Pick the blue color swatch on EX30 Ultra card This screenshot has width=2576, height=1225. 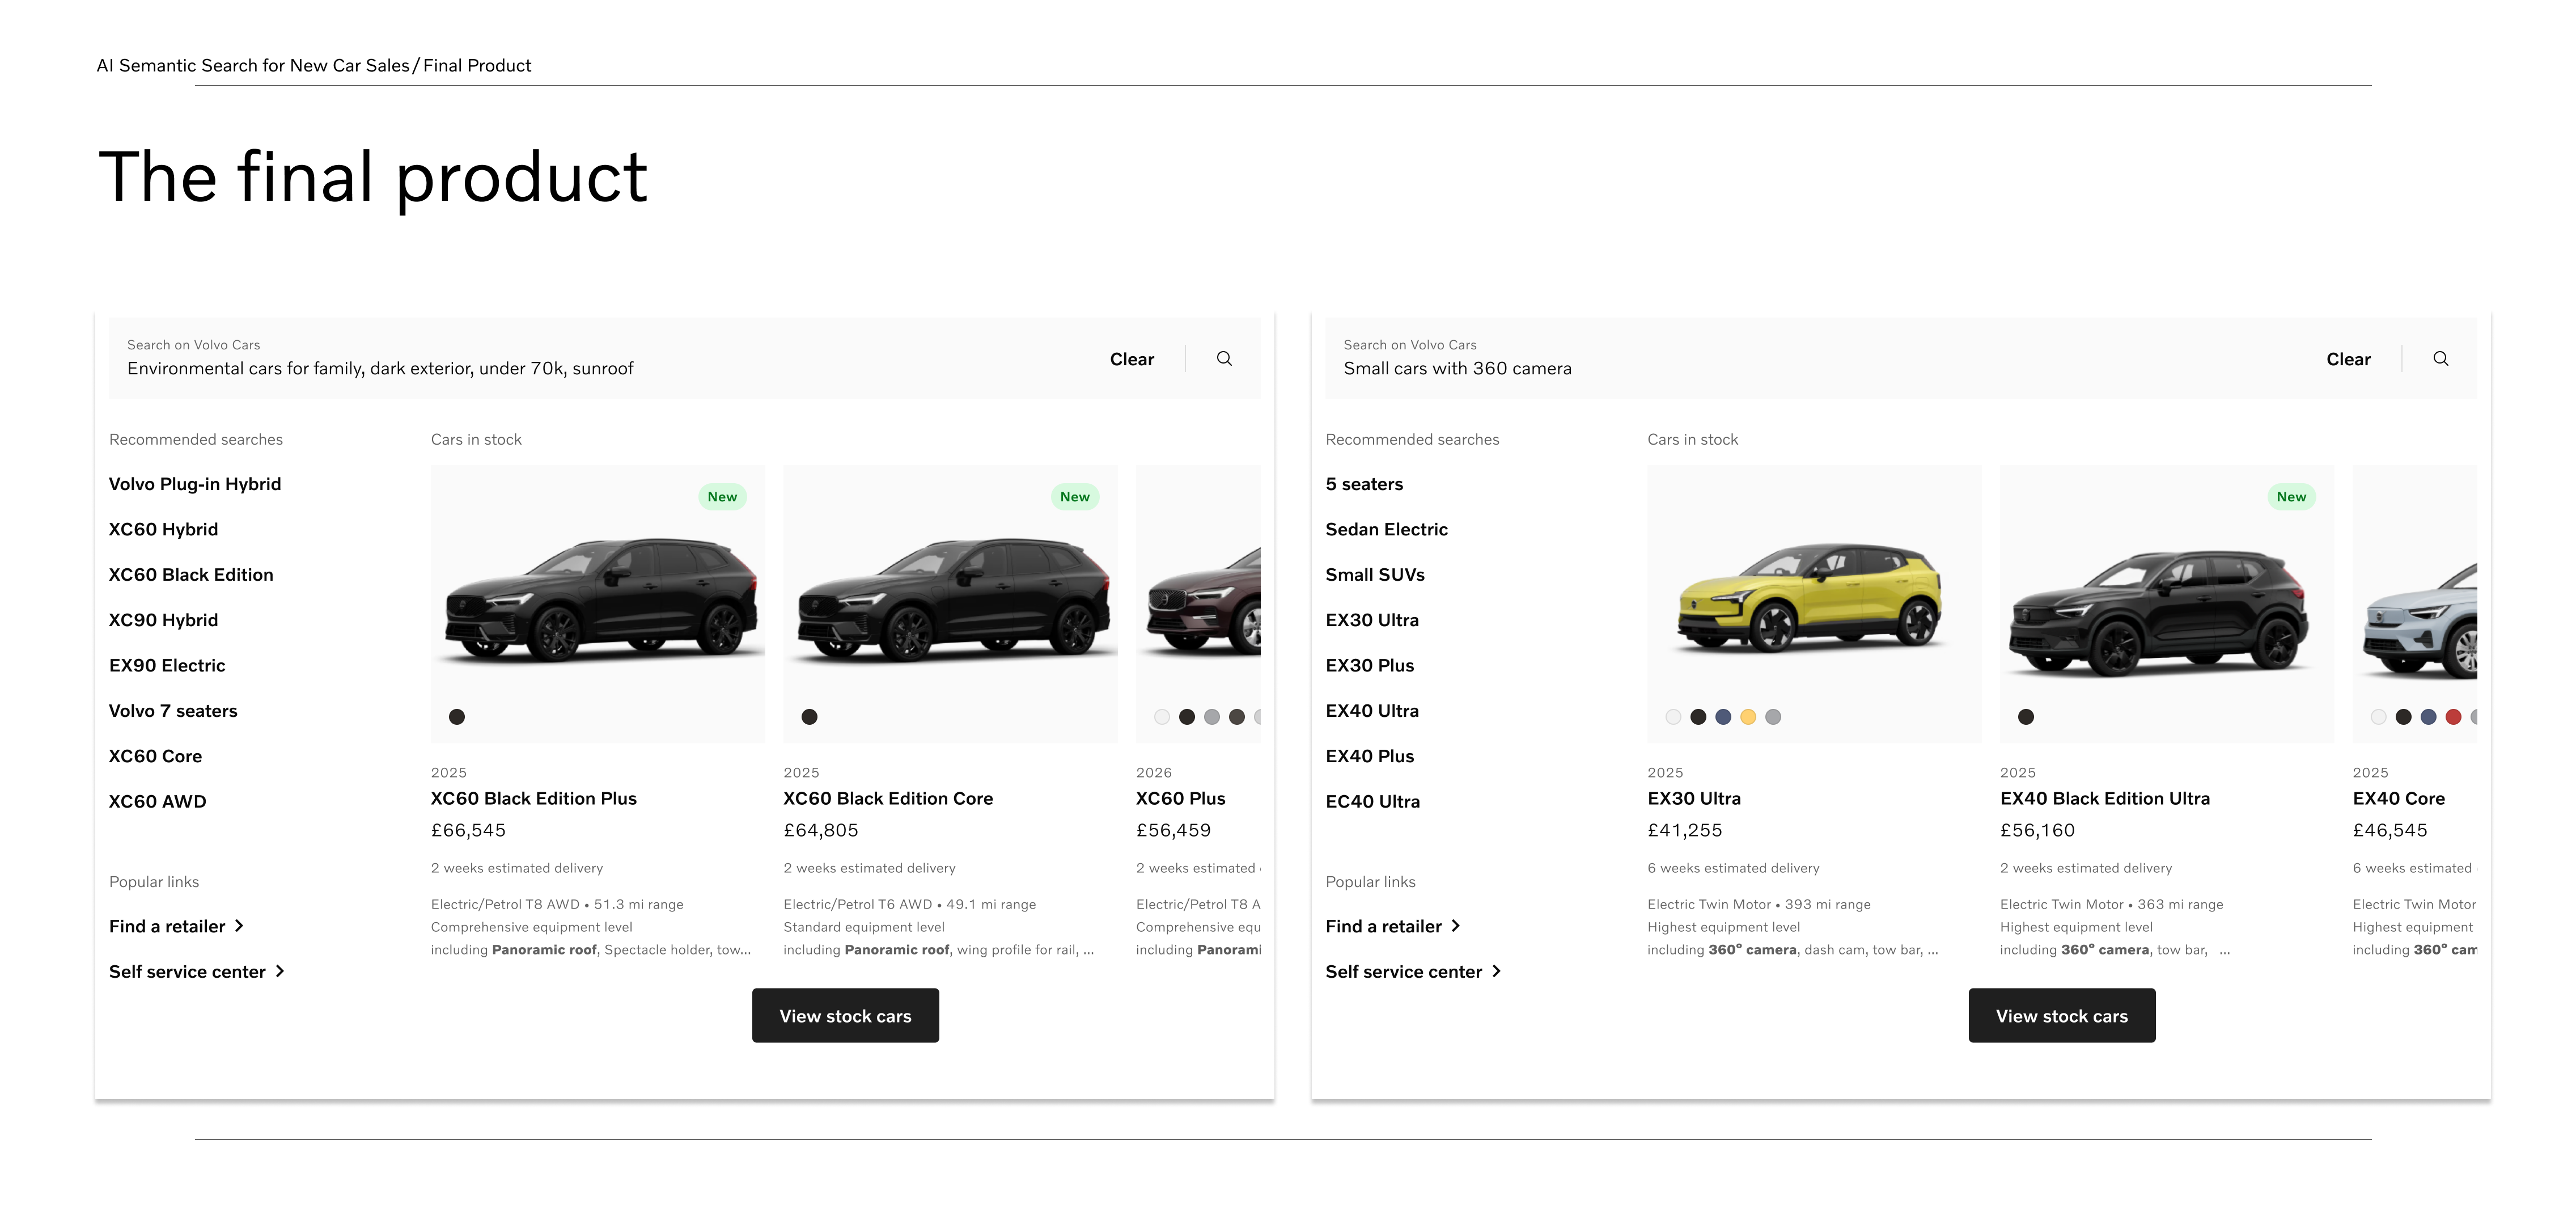1723,716
